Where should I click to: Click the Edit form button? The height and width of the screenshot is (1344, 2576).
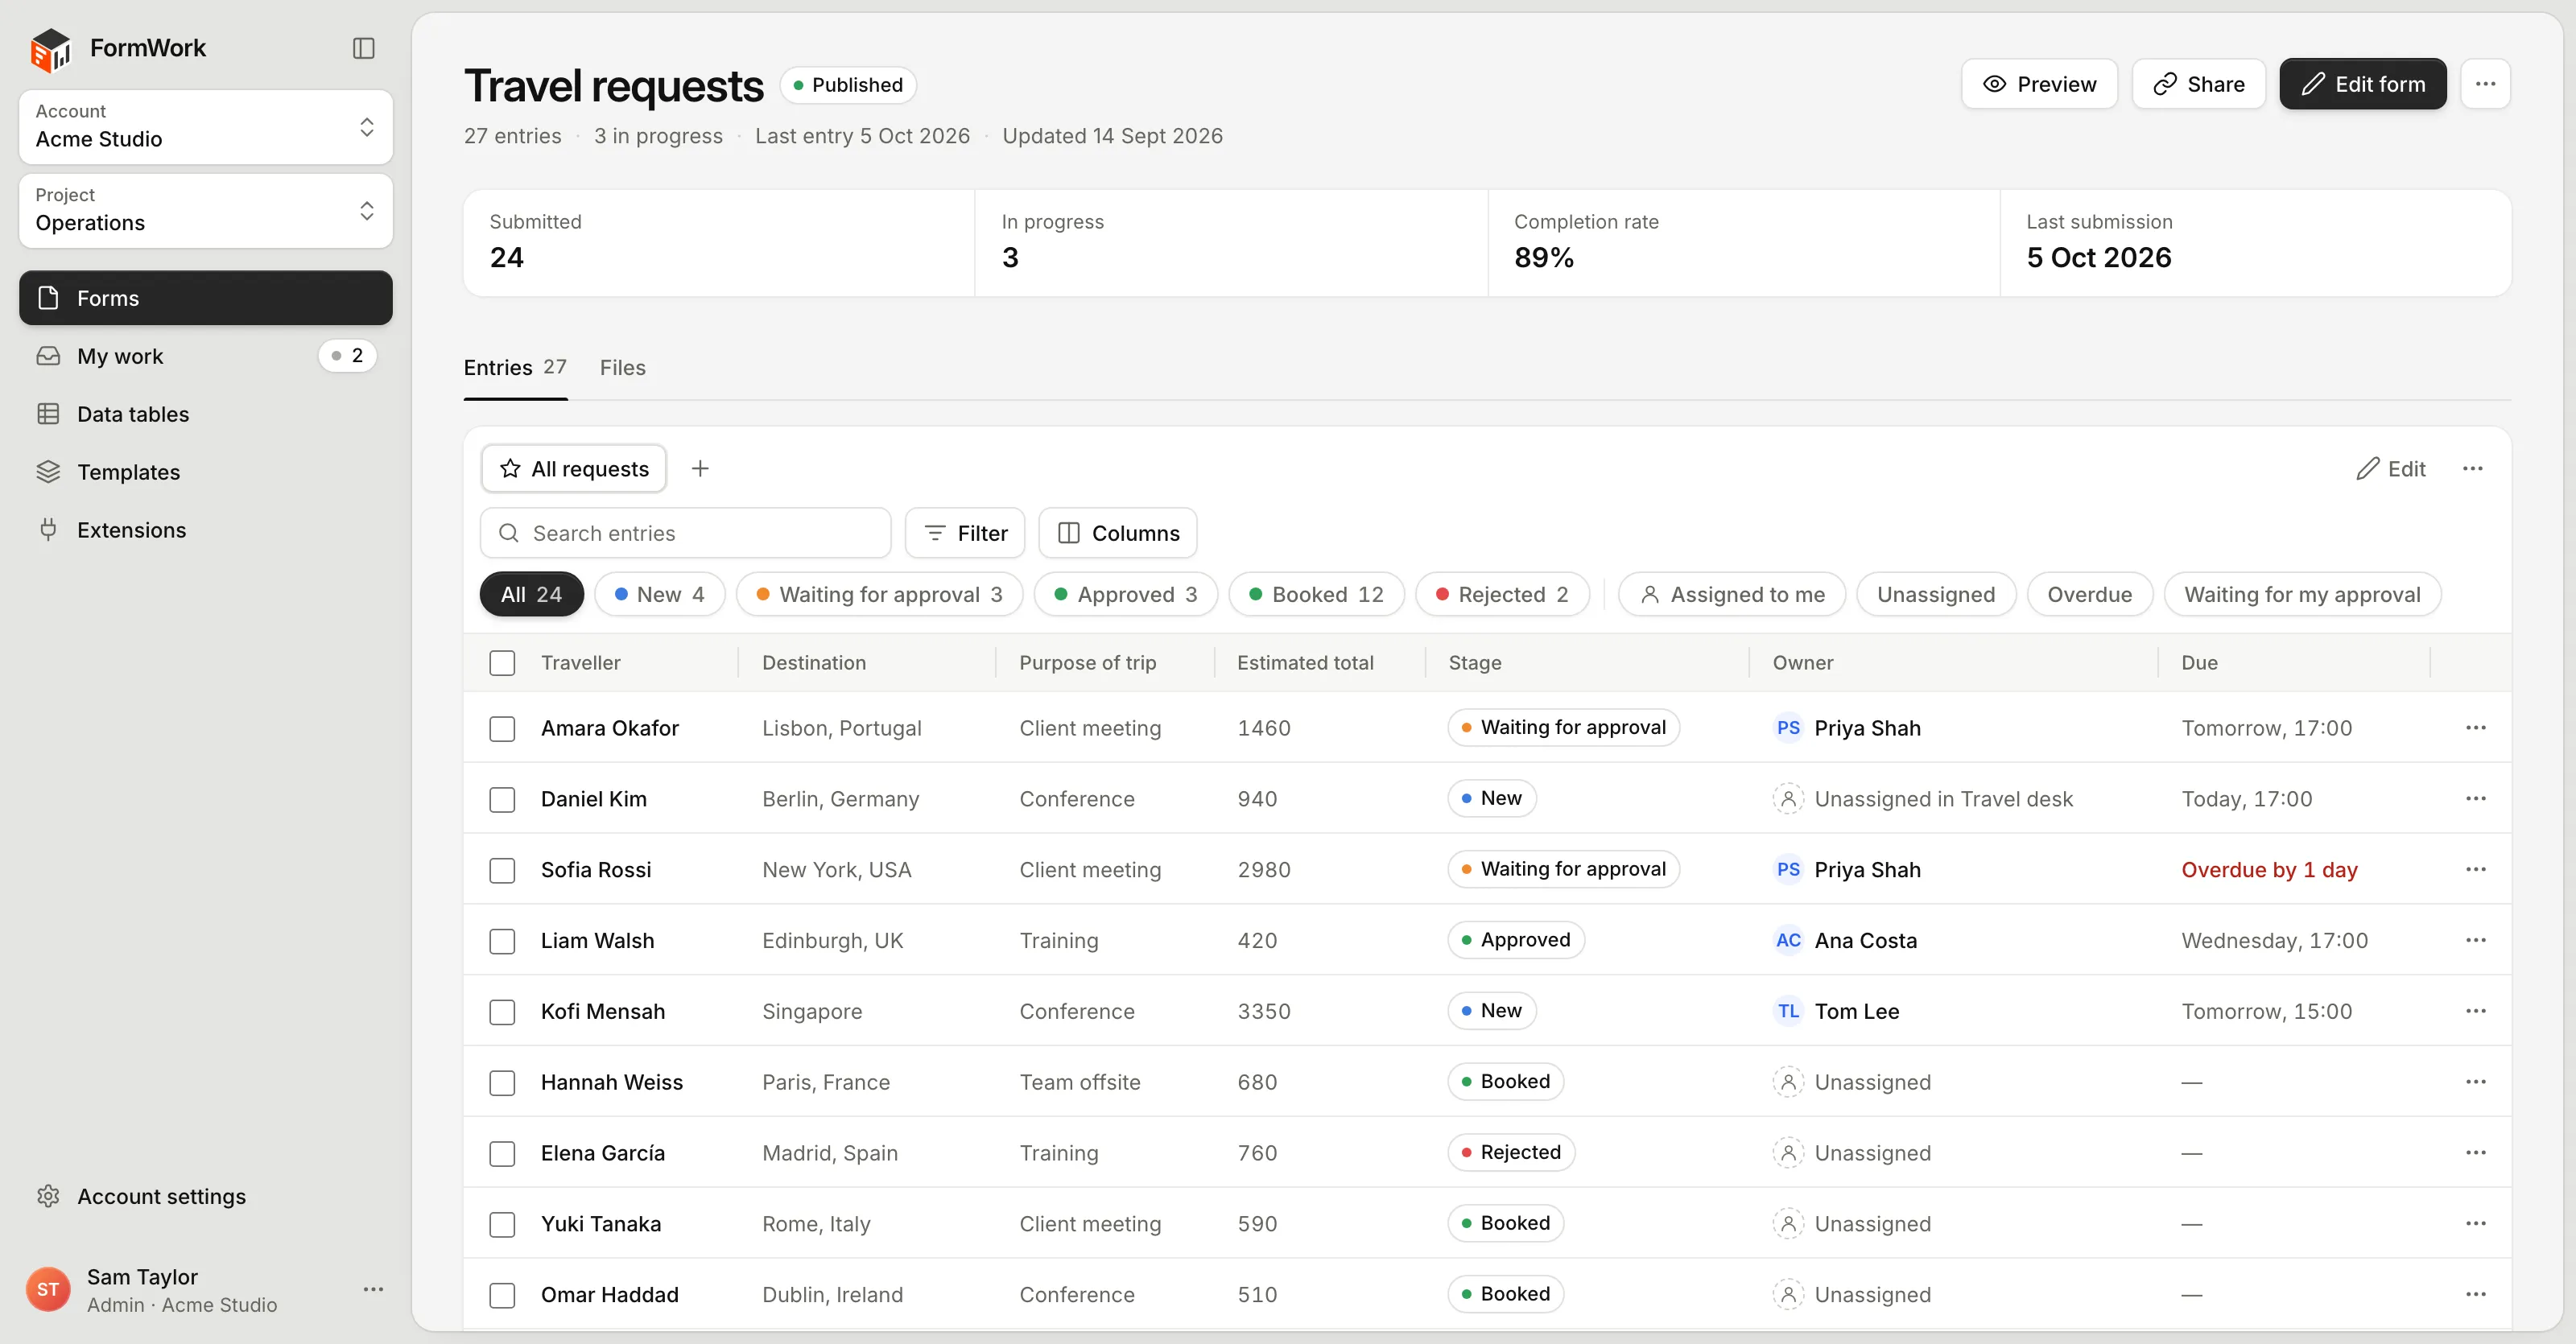[x=2362, y=84]
